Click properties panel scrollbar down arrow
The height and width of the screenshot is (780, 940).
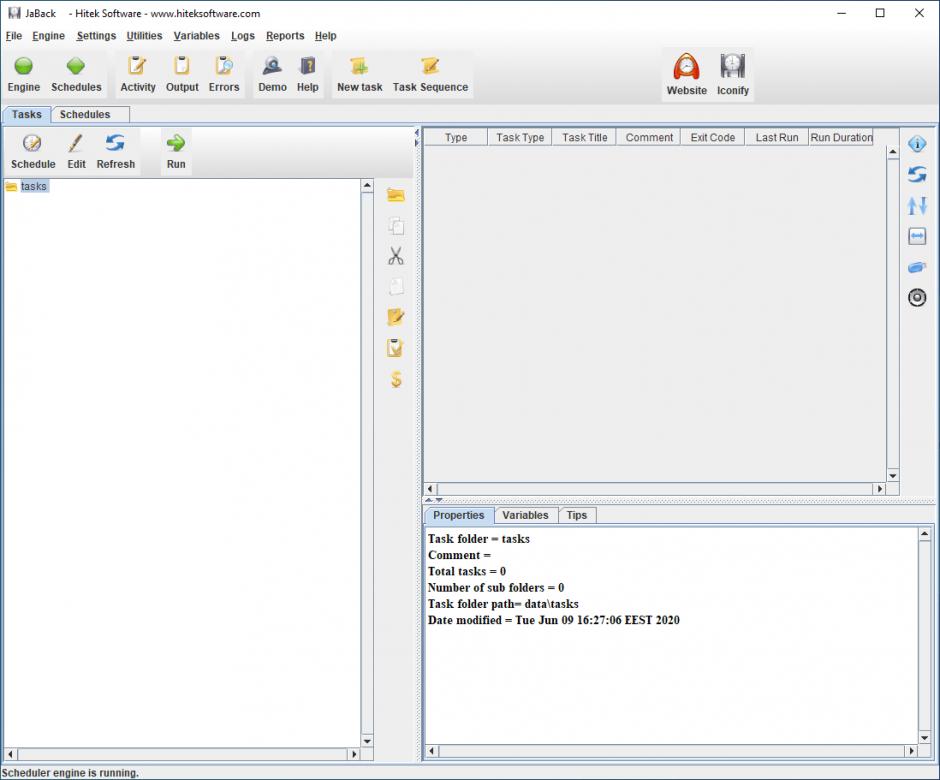click(924, 737)
